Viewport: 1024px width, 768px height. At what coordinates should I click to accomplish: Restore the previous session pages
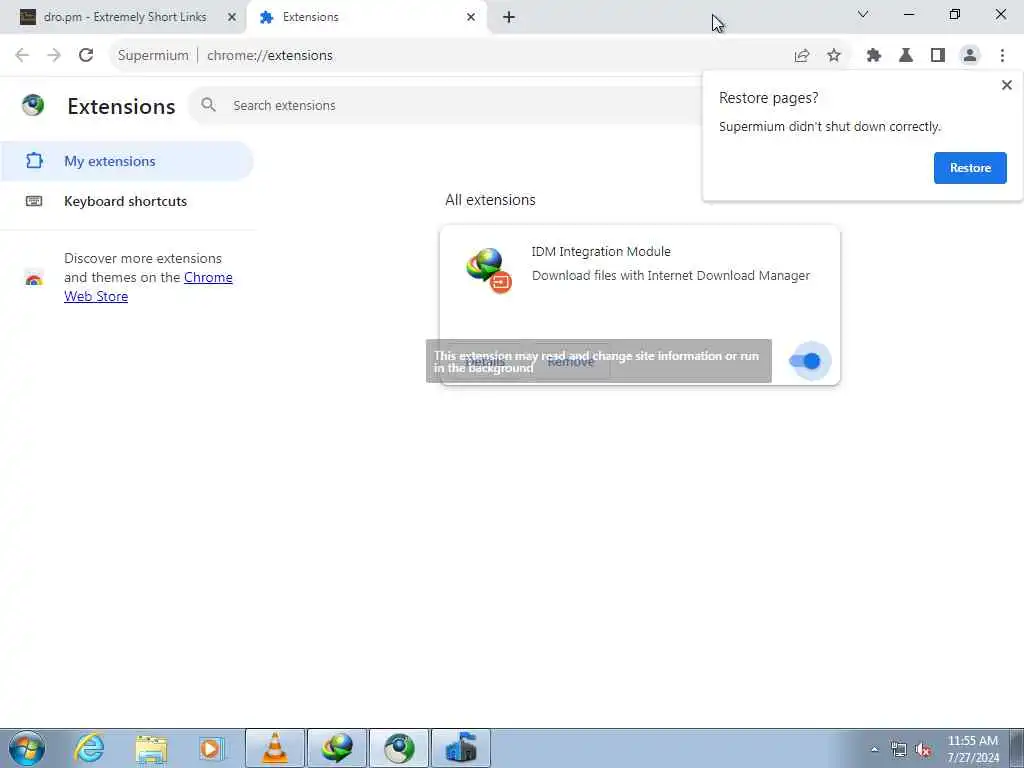[x=970, y=168]
